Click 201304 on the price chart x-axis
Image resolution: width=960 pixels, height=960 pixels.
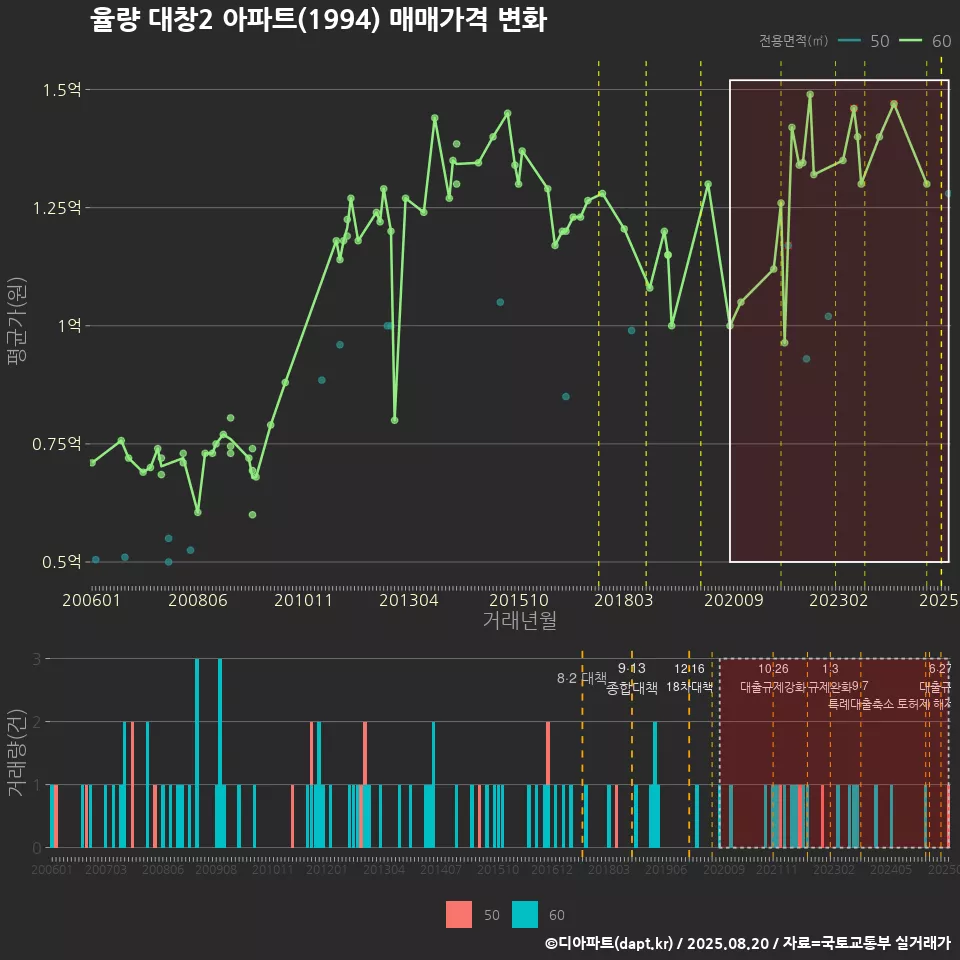click(x=408, y=600)
